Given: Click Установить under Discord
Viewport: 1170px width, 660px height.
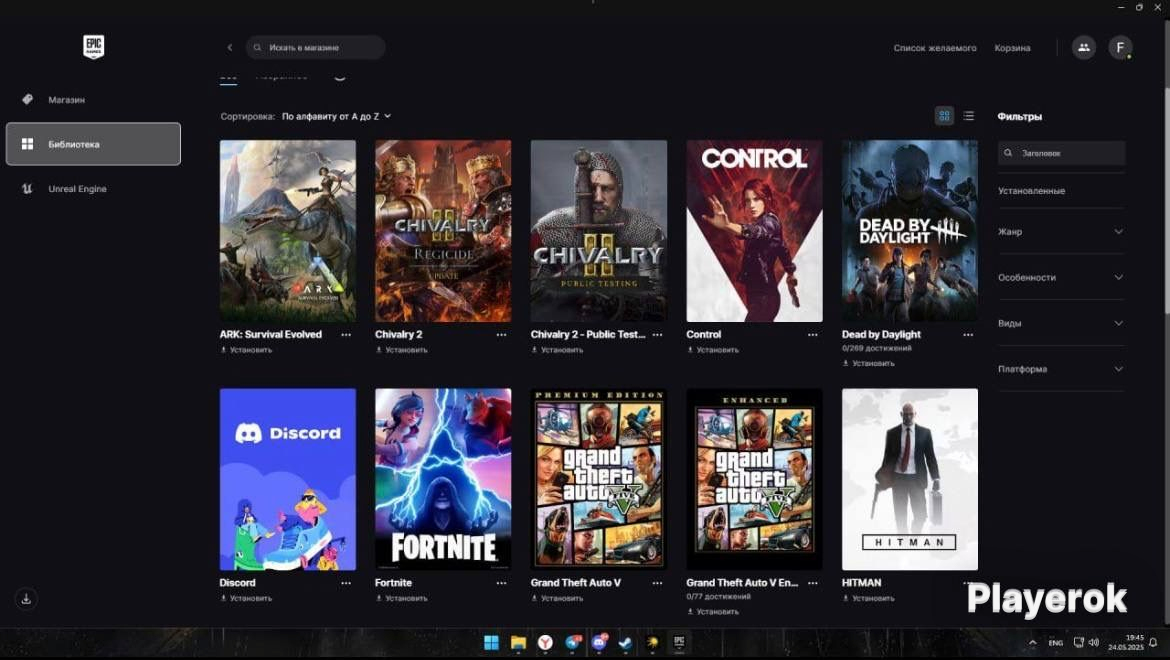Looking at the screenshot, I should click(246, 598).
